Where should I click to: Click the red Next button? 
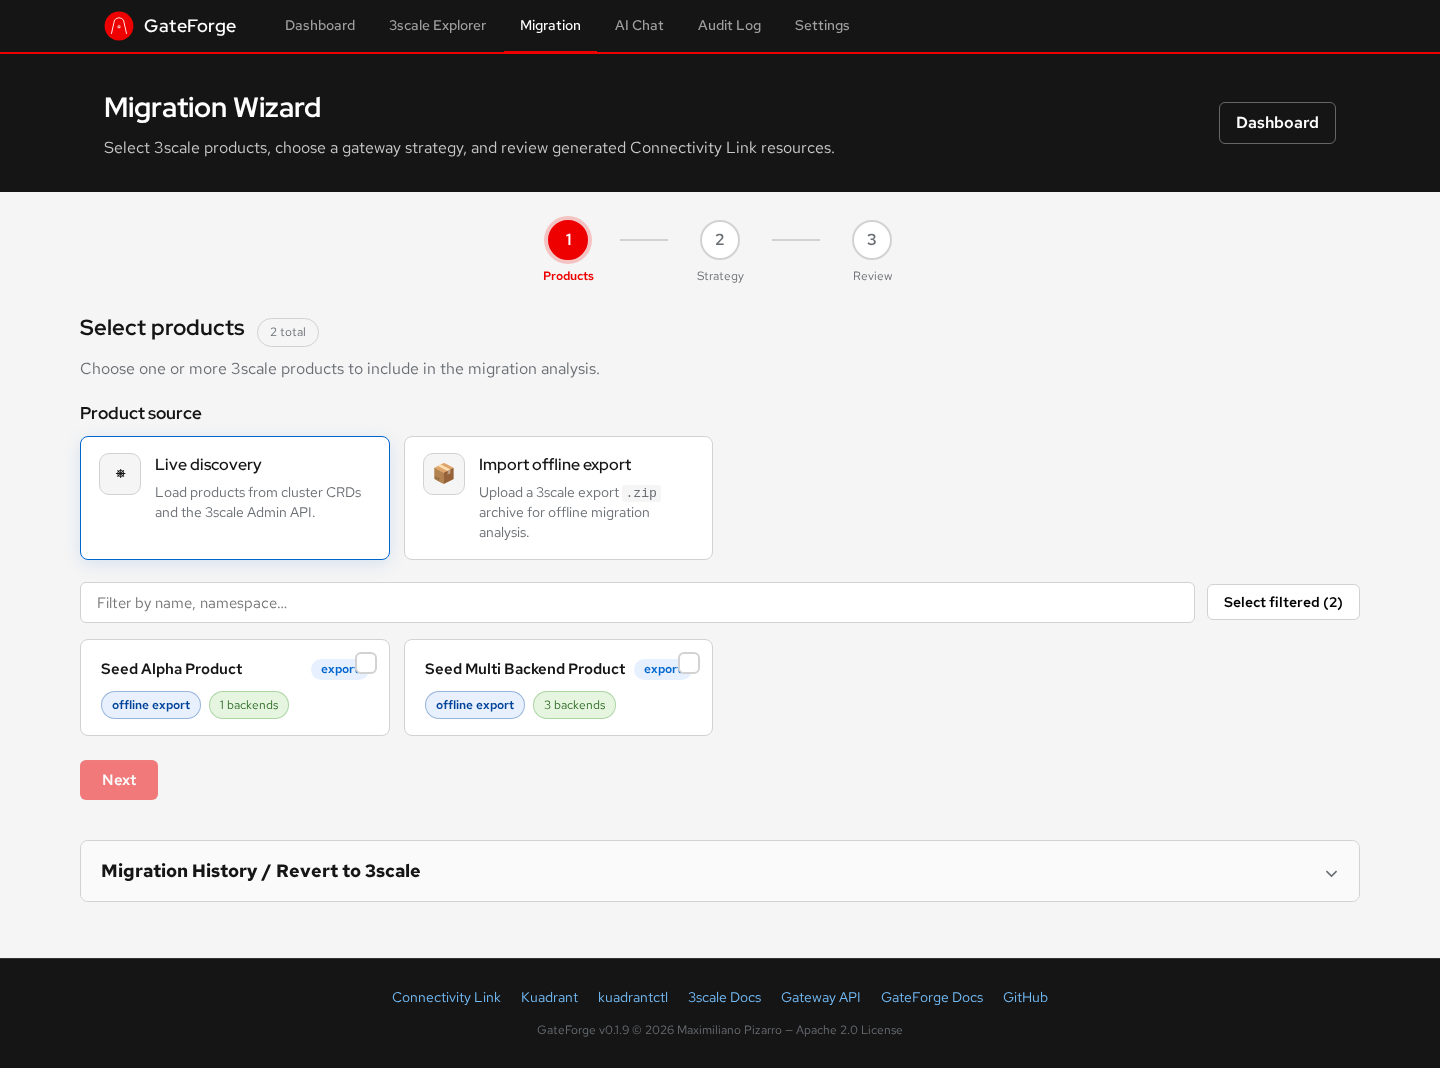pos(119,780)
